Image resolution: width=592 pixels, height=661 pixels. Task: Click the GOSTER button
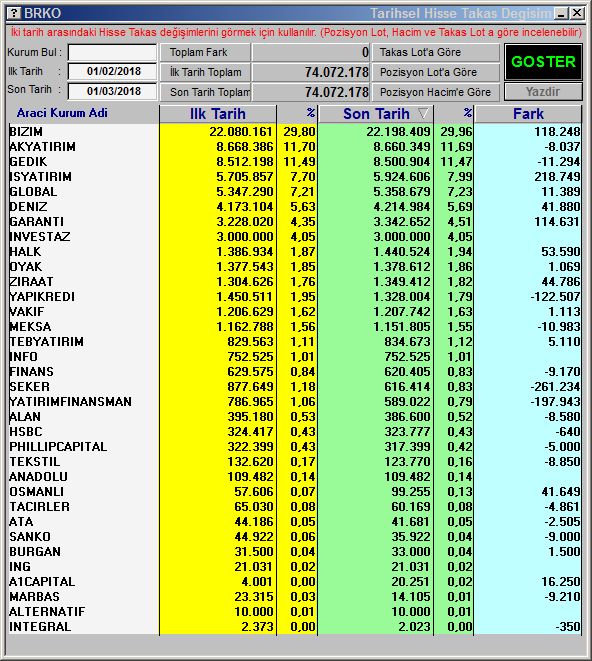(x=544, y=62)
